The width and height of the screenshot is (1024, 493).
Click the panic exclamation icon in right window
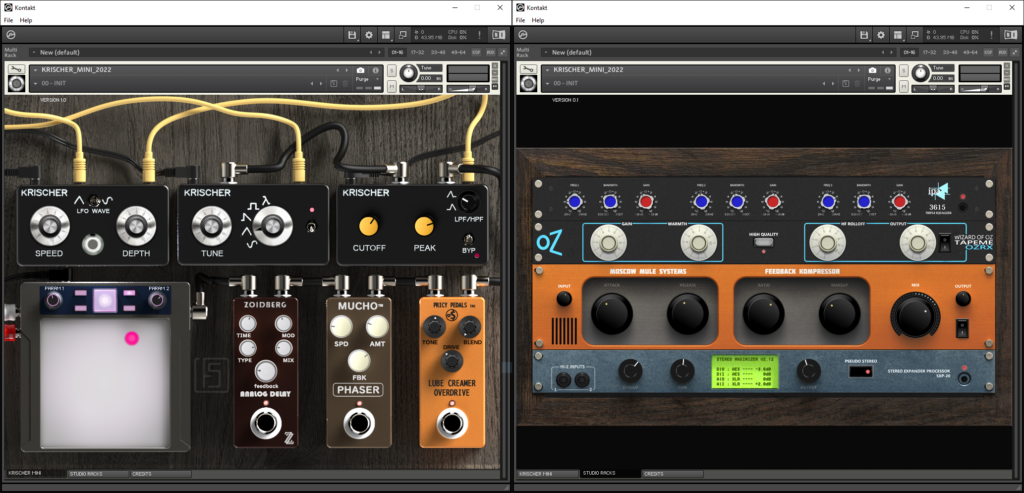[x=992, y=35]
